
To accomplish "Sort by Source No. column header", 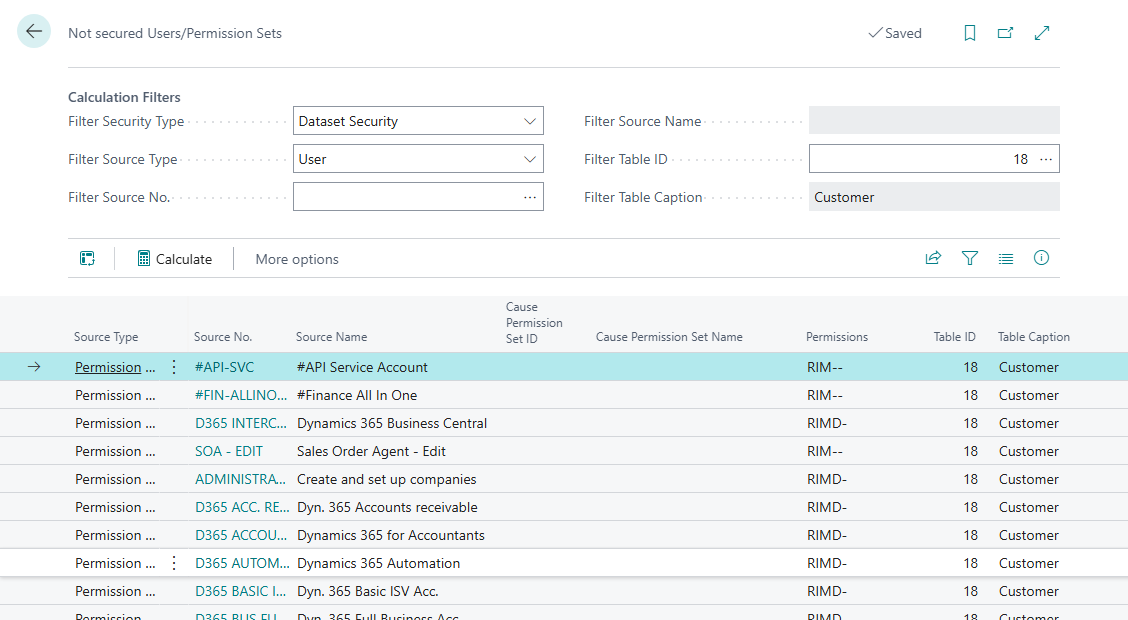I will tap(223, 337).
